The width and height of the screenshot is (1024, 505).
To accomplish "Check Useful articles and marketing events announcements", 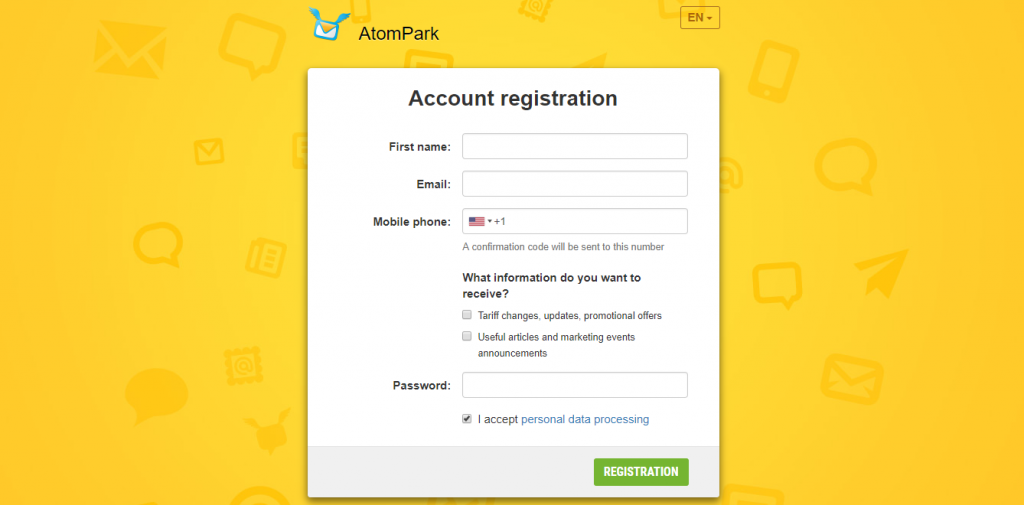I will click(467, 336).
